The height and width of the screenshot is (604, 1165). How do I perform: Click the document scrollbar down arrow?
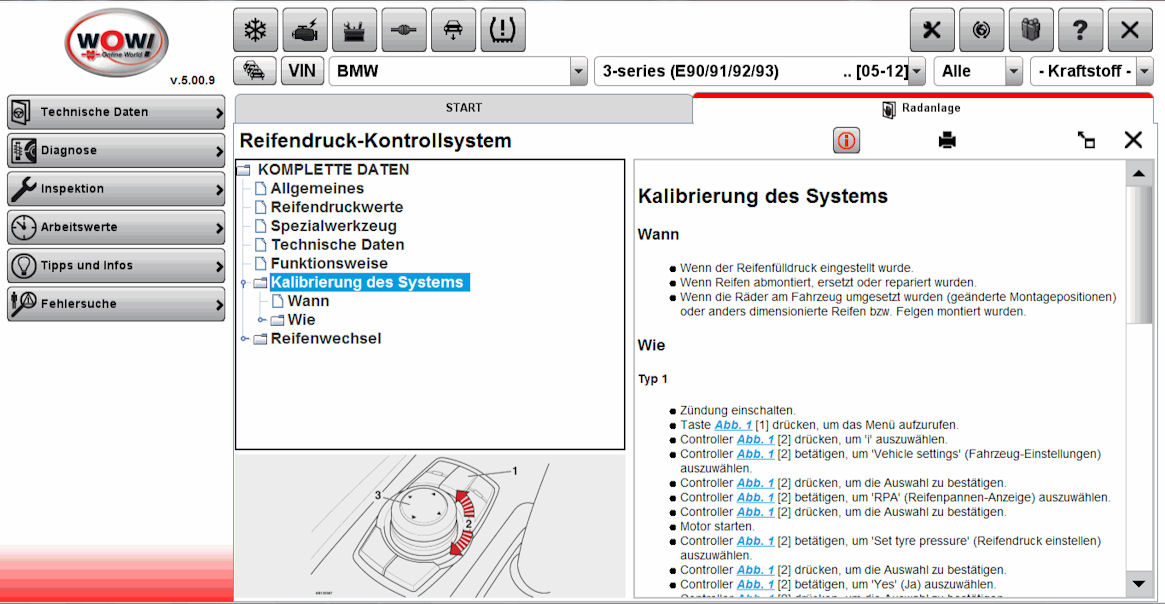click(x=1139, y=584)
